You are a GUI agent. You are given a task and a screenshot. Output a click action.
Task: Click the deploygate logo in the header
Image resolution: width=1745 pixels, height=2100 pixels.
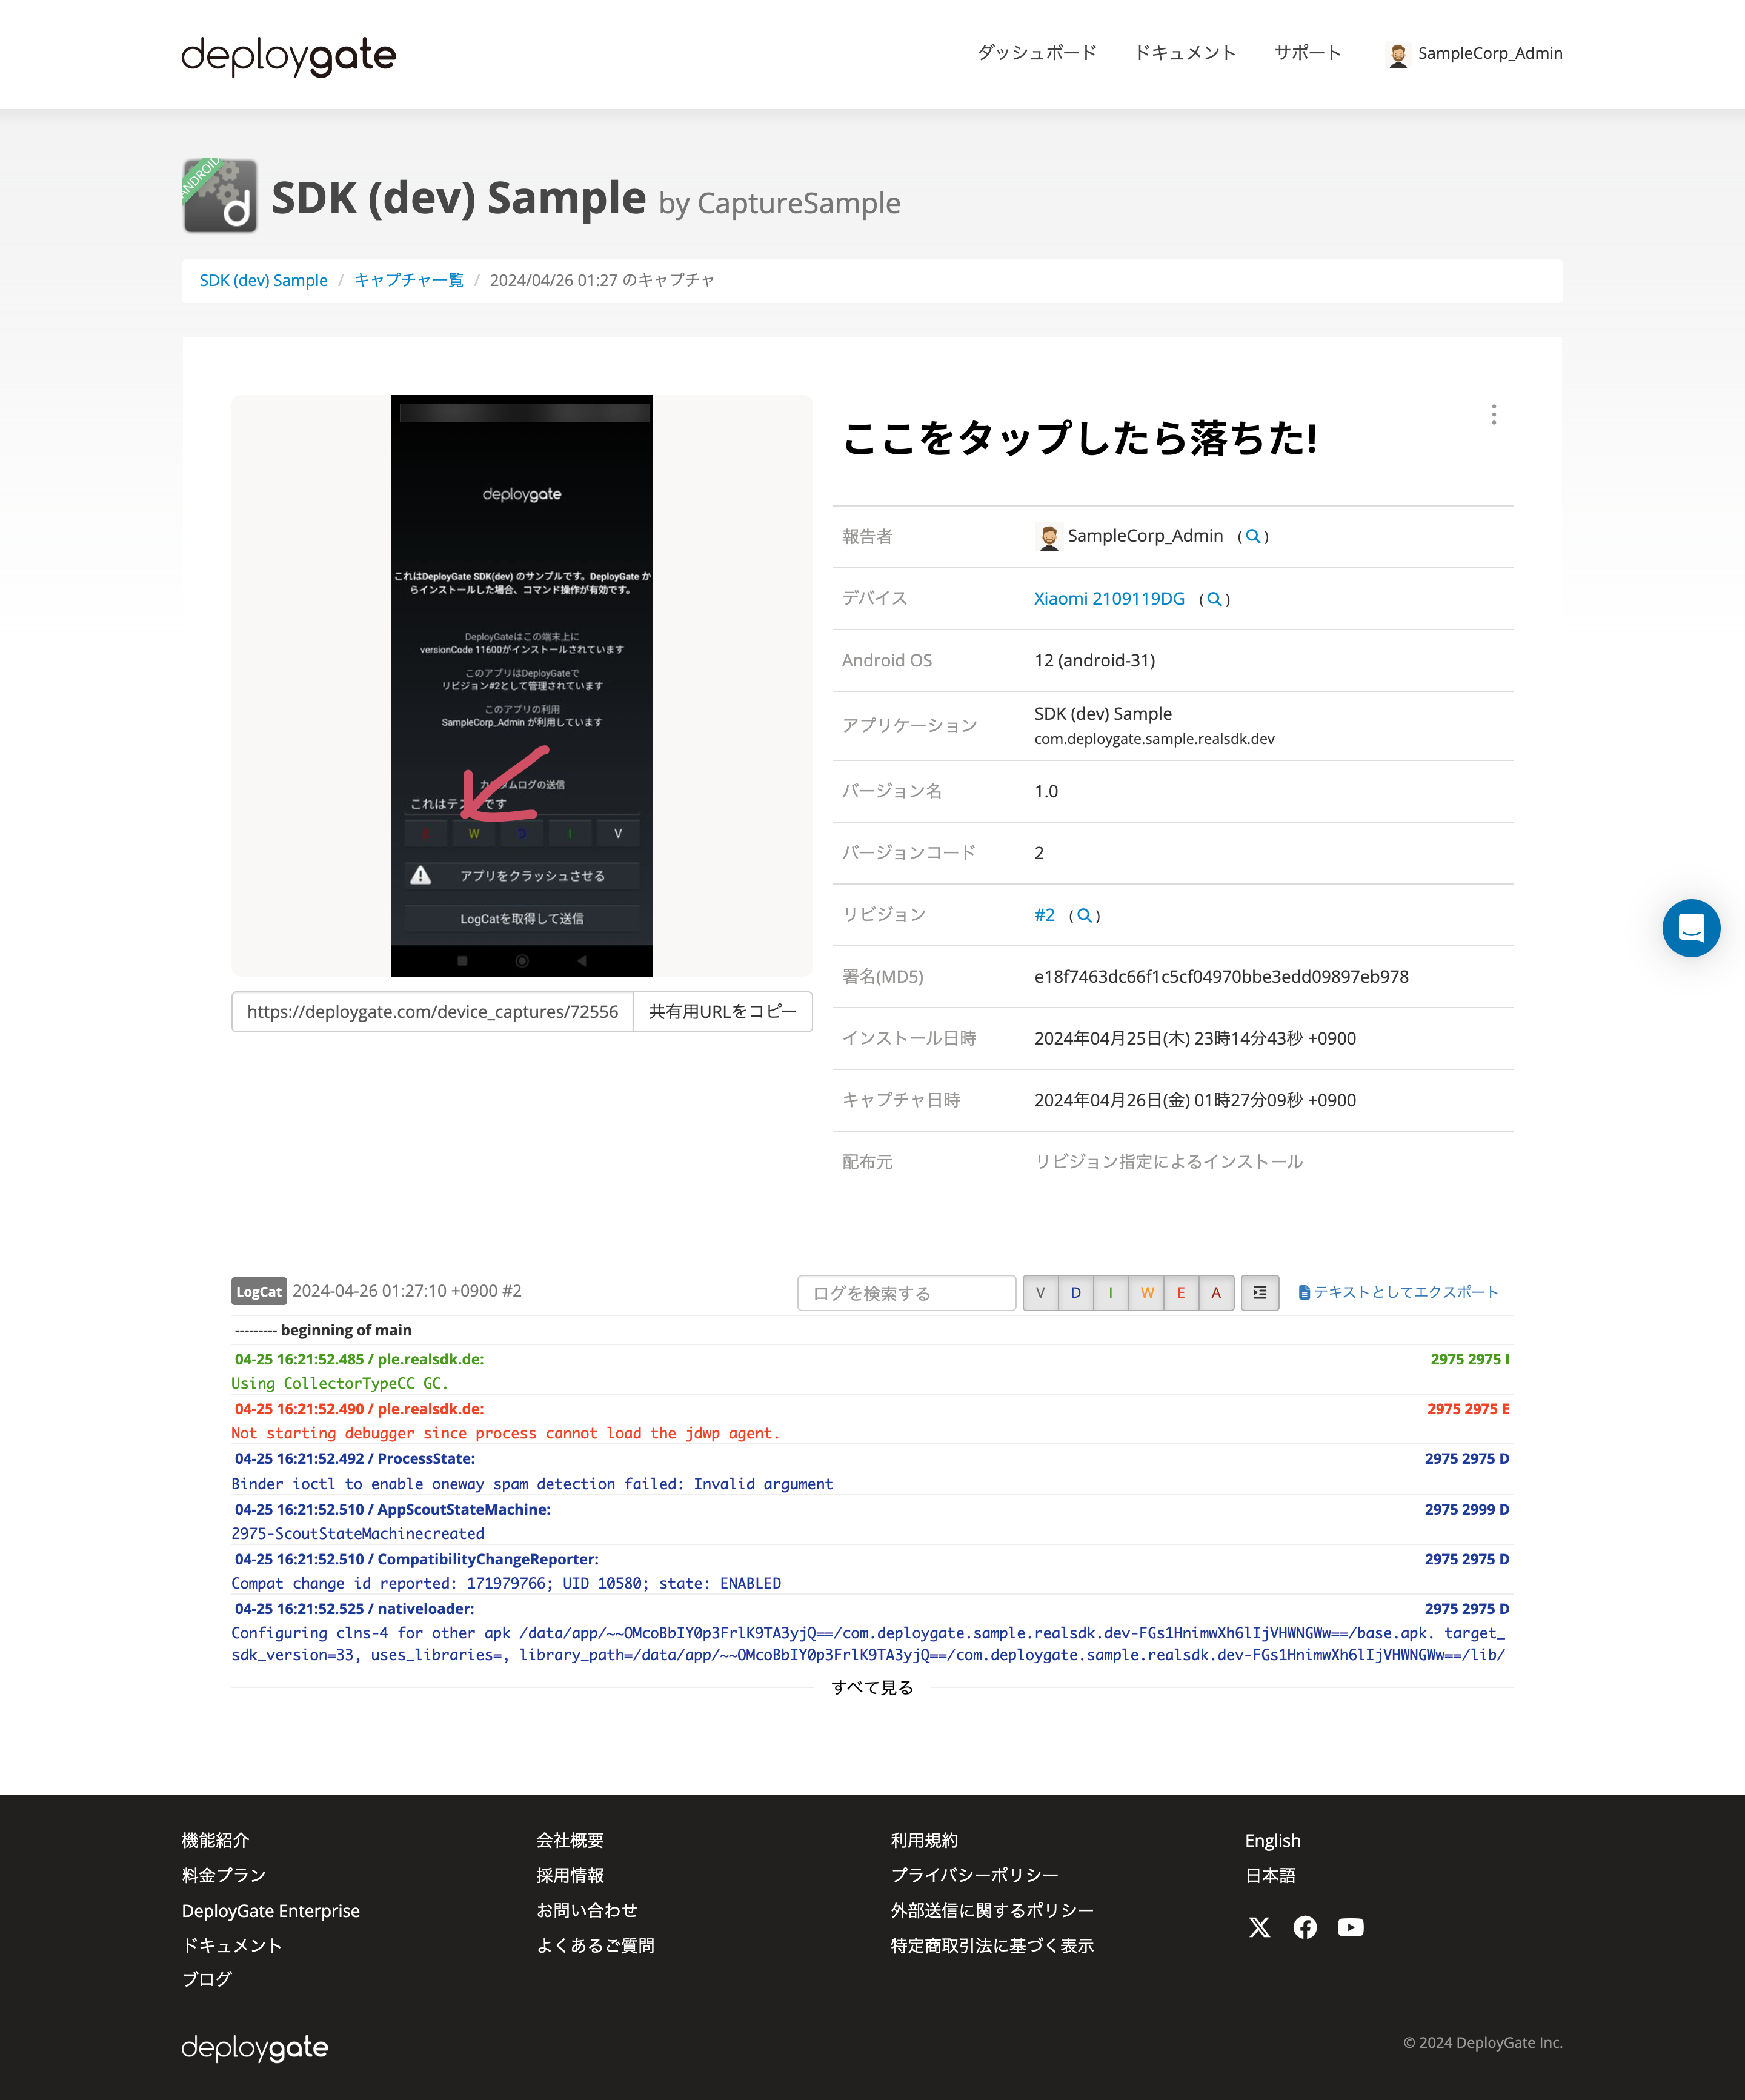pyautogui.click(x=288, y=55)
